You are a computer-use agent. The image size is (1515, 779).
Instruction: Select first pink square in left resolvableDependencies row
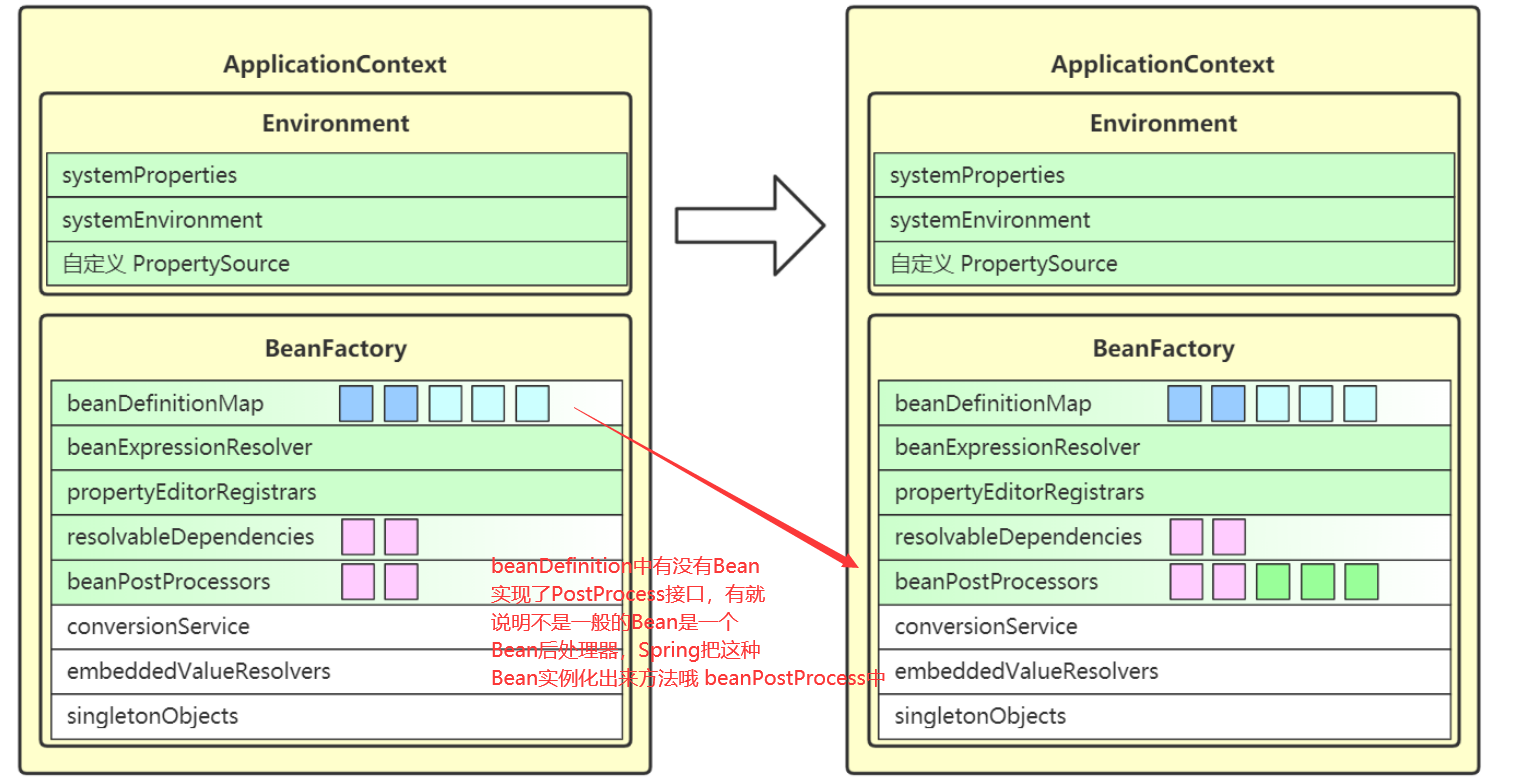(x=358, y=537)
